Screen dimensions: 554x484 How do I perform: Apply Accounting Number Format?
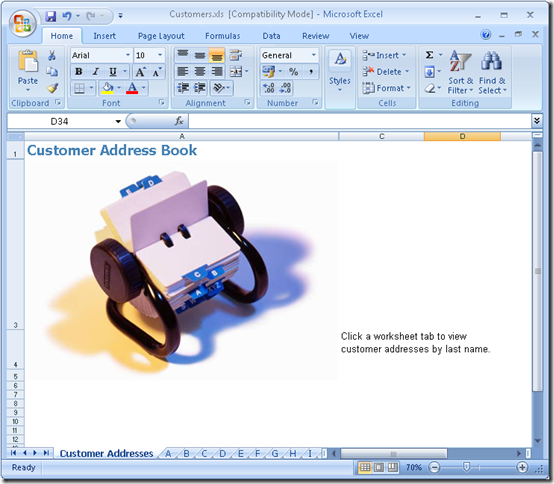(x=269, y=71)
